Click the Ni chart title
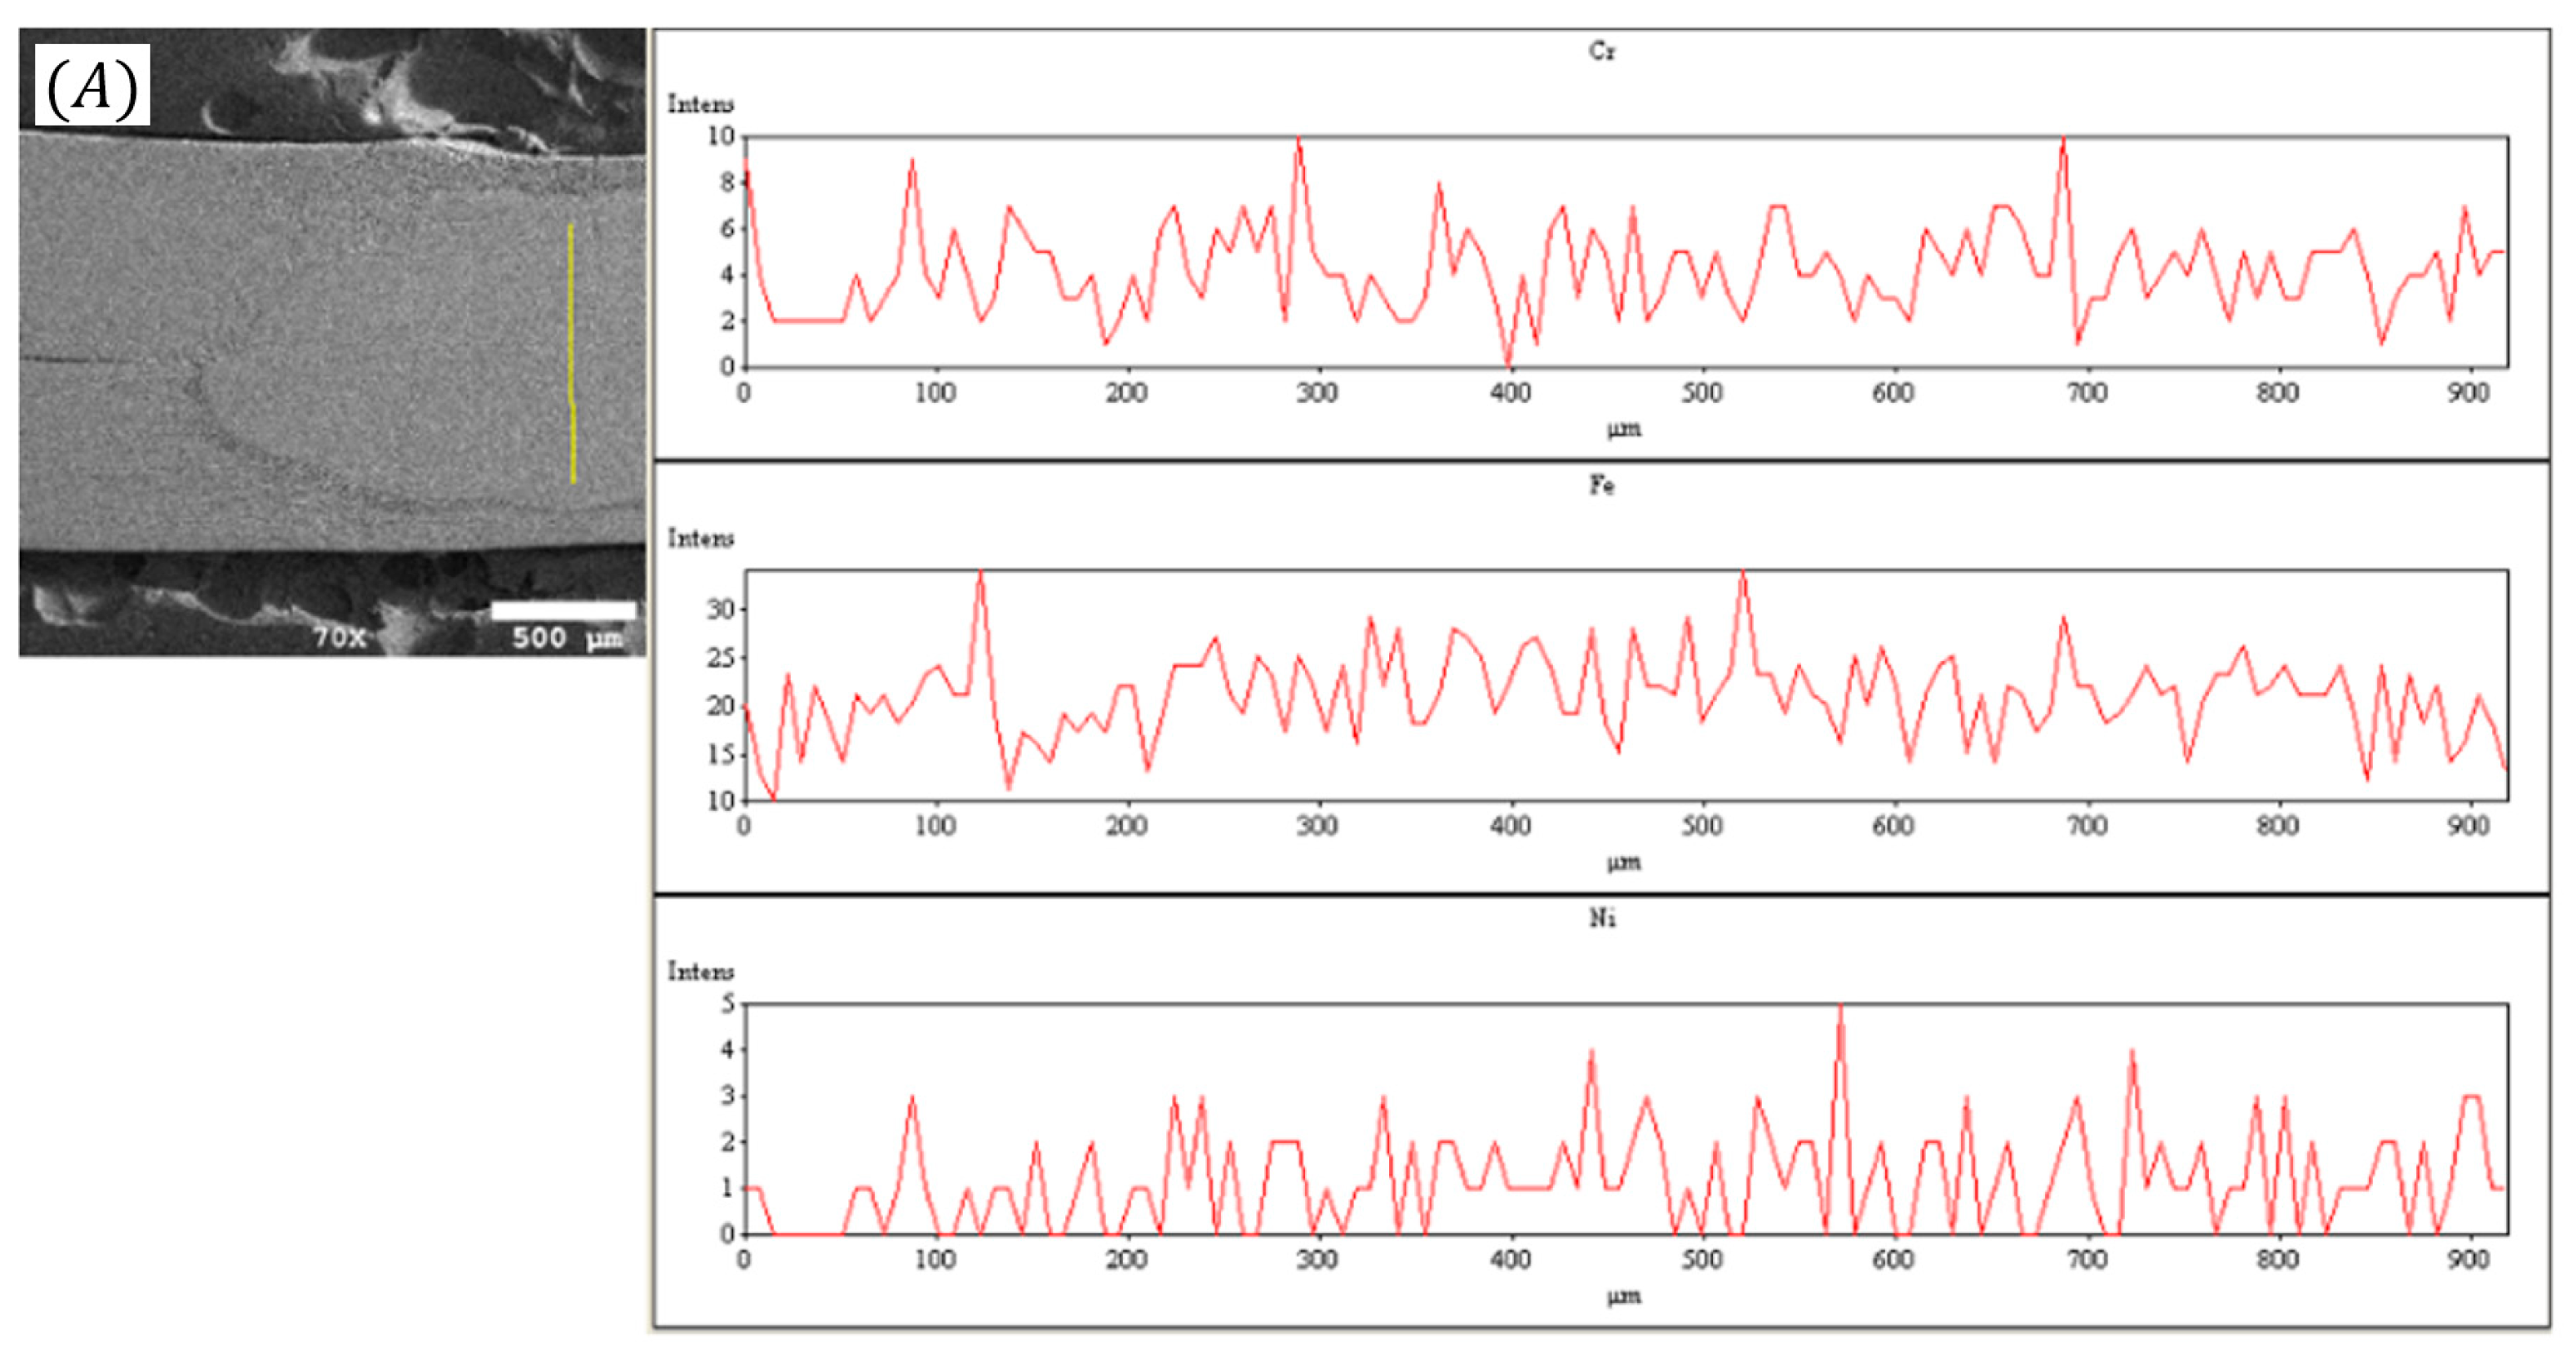This screenshot has width=2576, height=1362. coord(1601,918)
